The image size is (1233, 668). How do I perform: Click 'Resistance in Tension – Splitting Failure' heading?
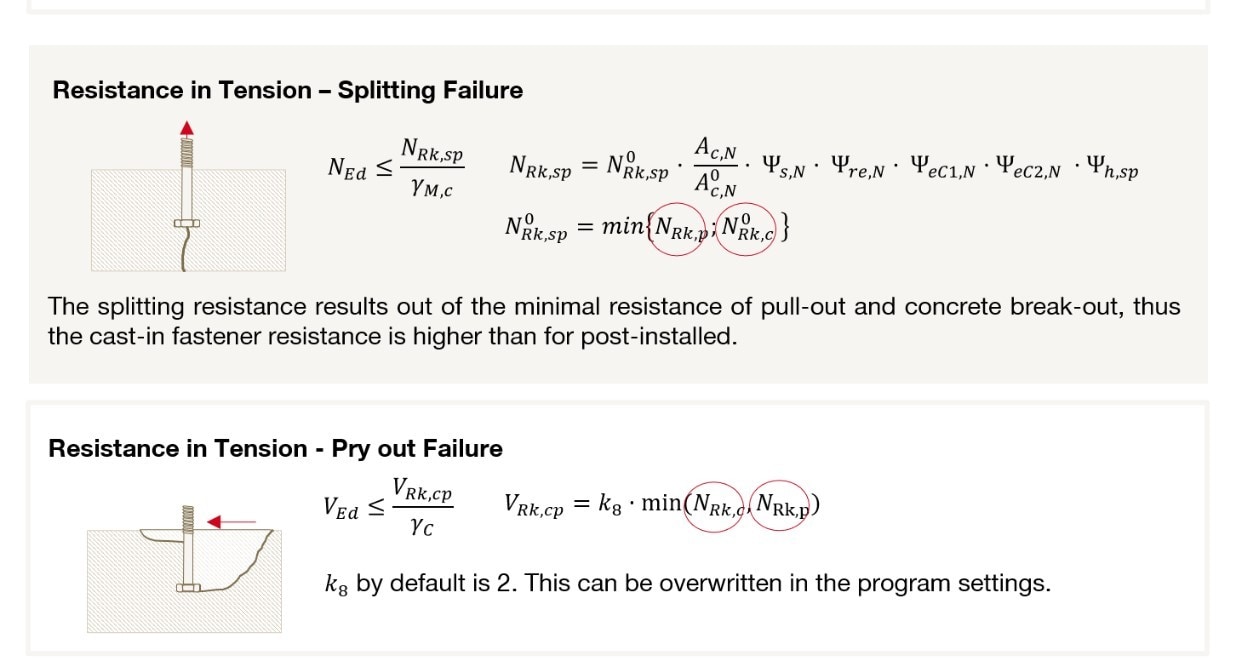point(288,90)
